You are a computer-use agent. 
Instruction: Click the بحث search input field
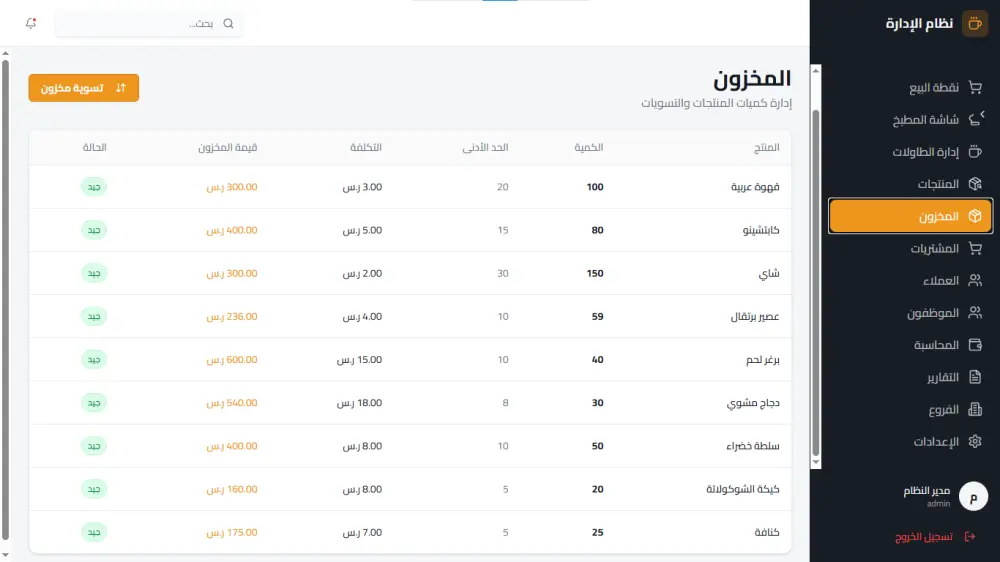pyautogui.click(x=149, y=24)
